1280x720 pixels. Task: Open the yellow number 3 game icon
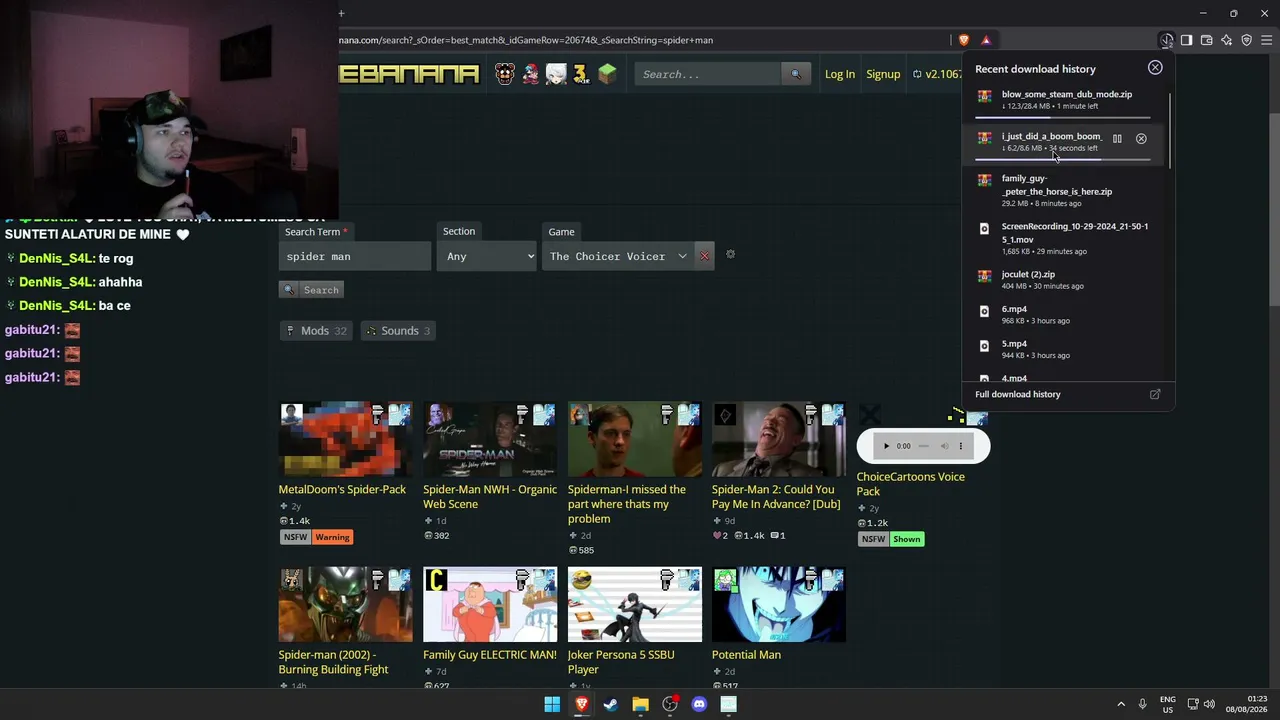tap(581, 74)
